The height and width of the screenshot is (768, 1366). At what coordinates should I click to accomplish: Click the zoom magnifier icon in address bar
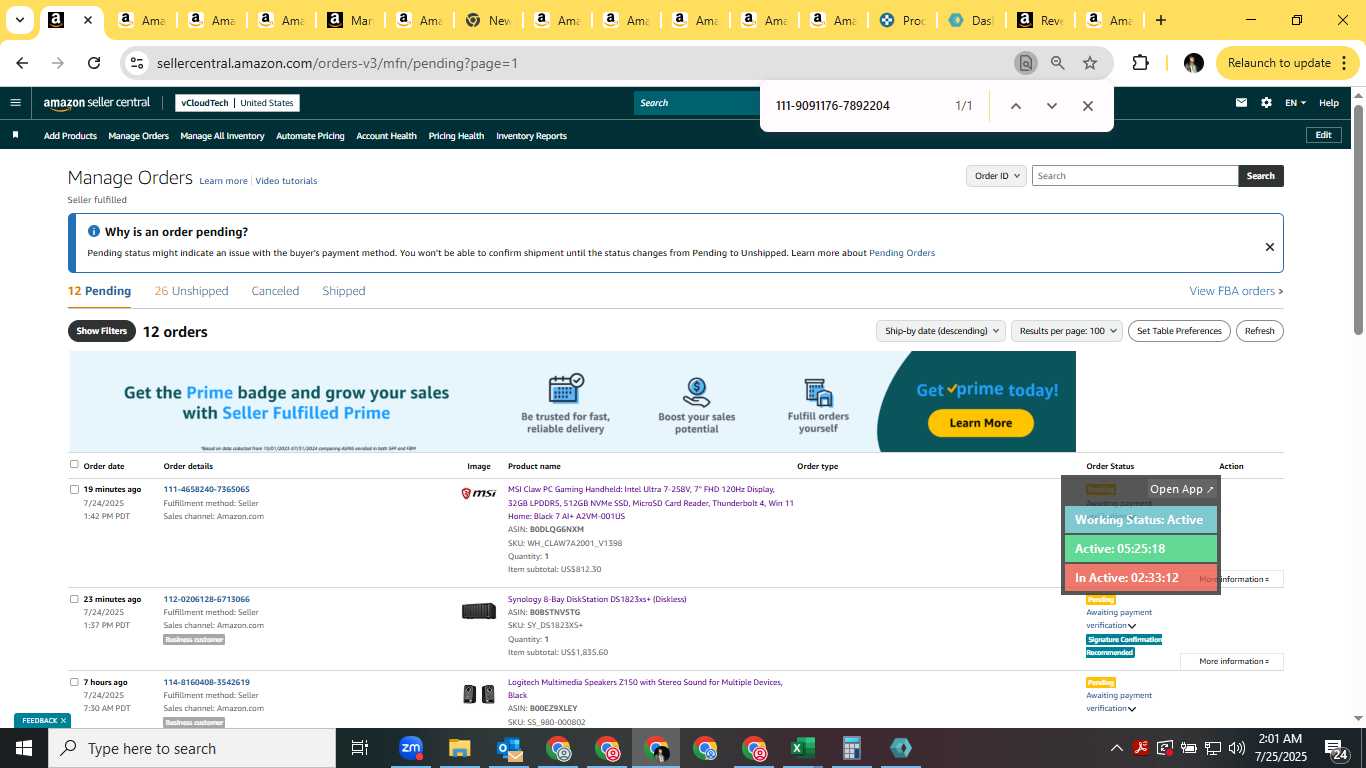[1057, 63]
